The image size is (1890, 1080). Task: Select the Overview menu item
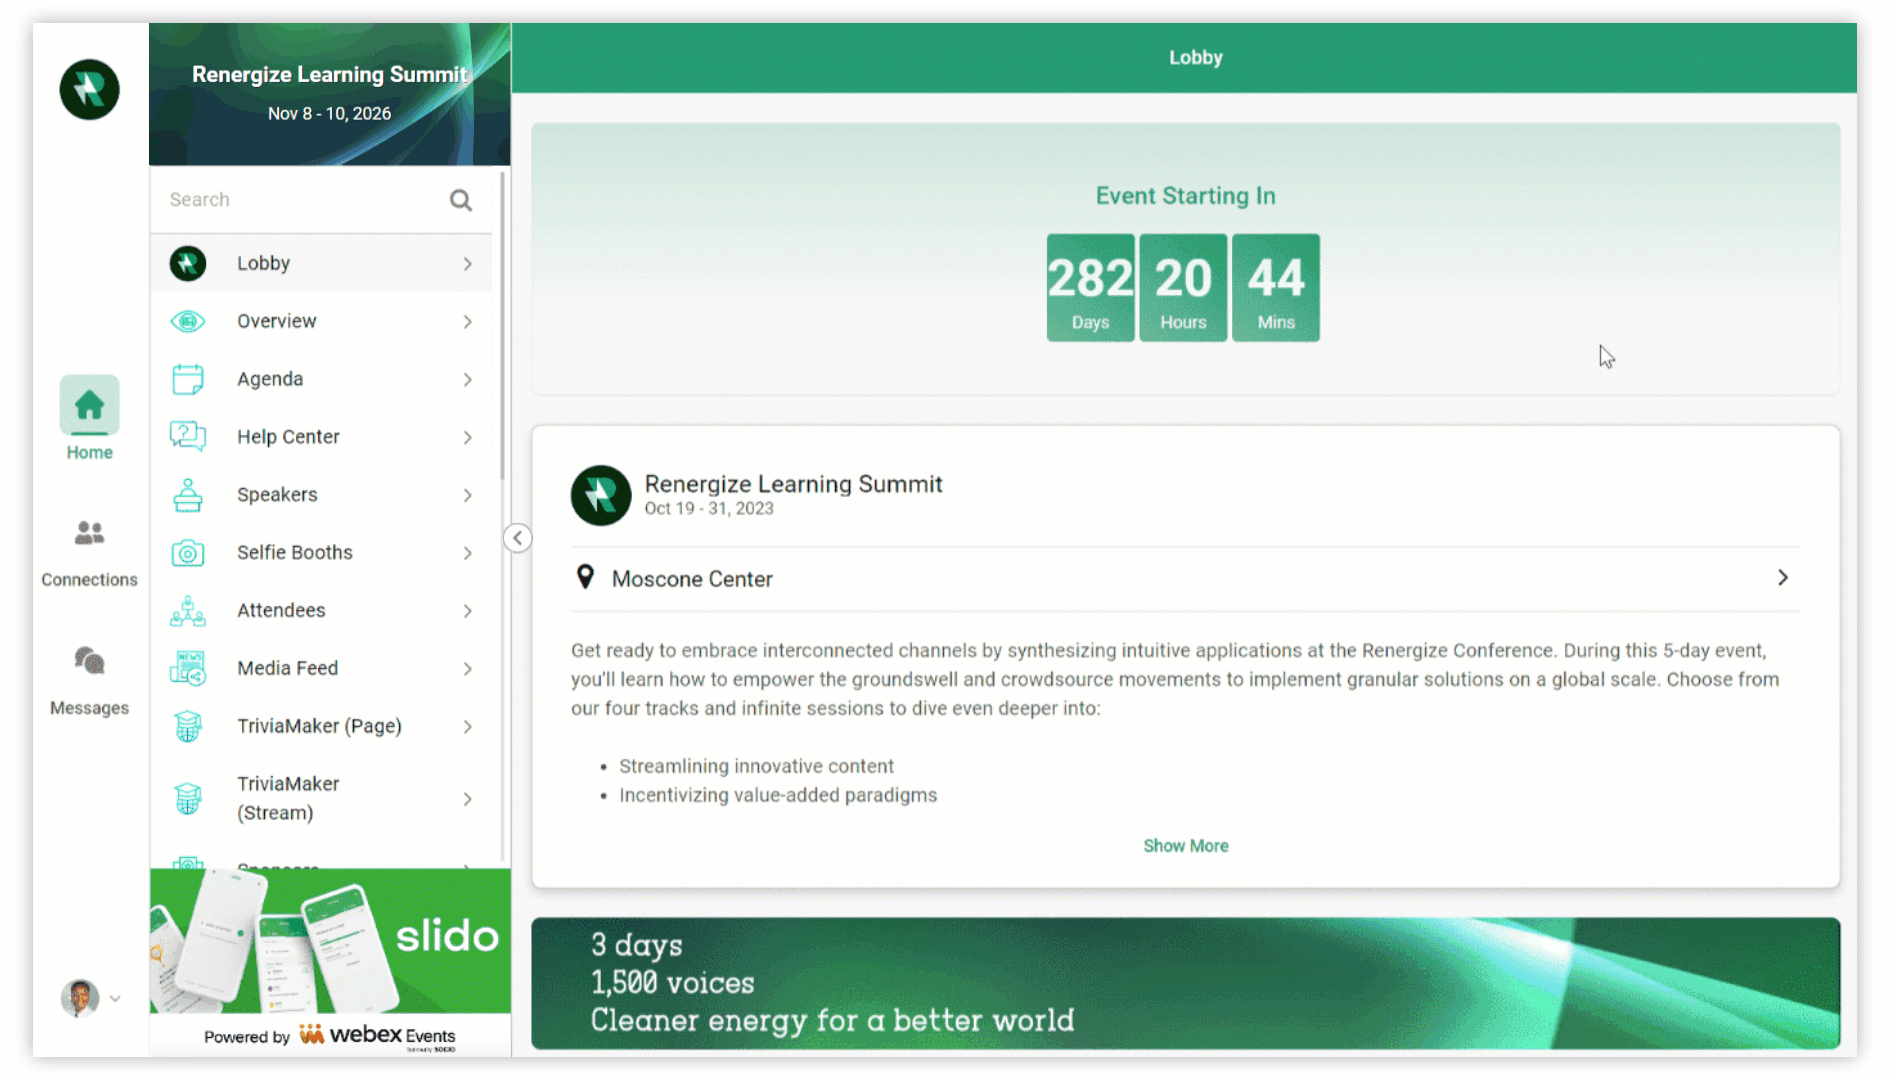tap(321, 321)
